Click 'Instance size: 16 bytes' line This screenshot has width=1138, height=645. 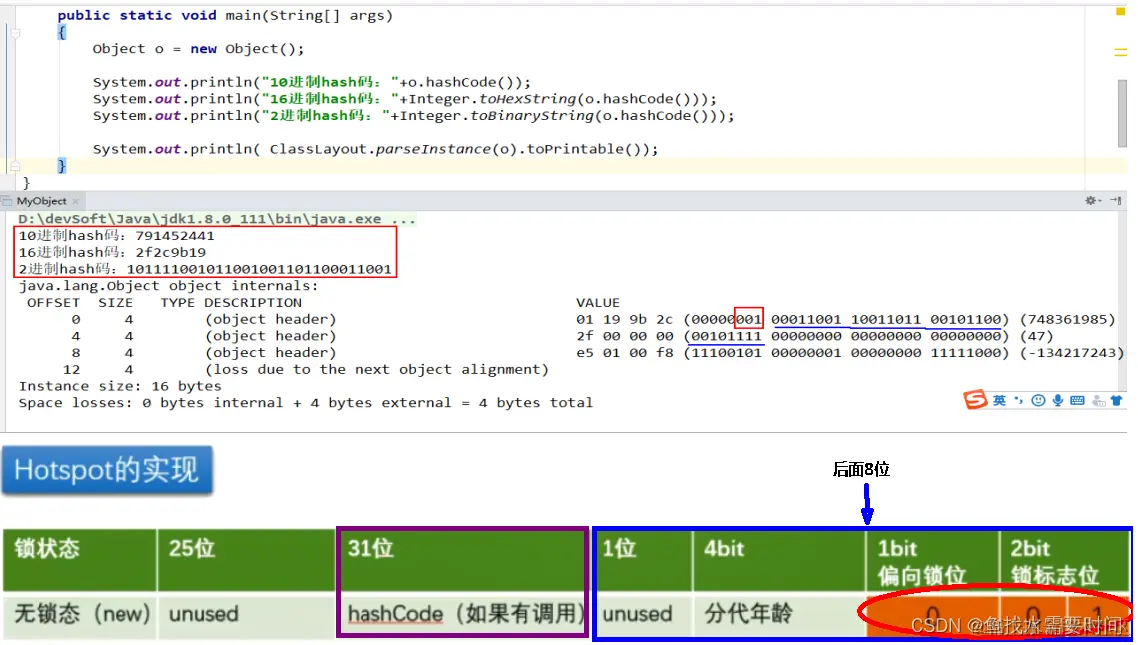click(120, 385)
